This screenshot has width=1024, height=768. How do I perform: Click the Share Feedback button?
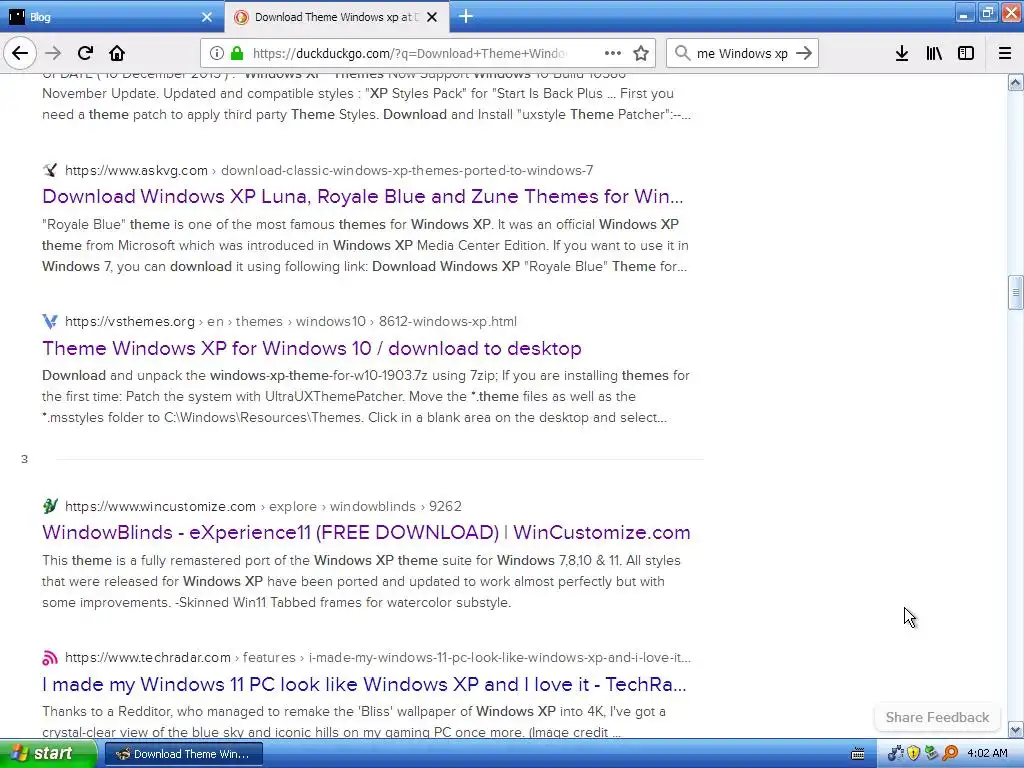pyautogui.click(x=937, y=717)
